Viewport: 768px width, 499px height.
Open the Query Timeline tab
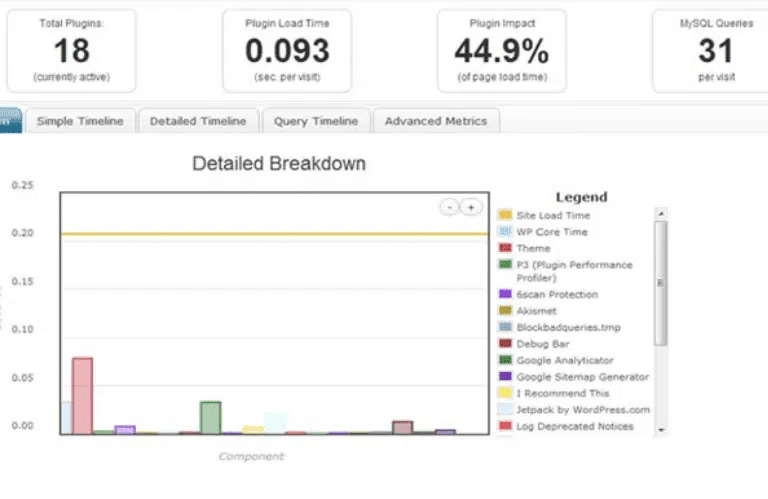pyautogui.click(x=315, y=121)
